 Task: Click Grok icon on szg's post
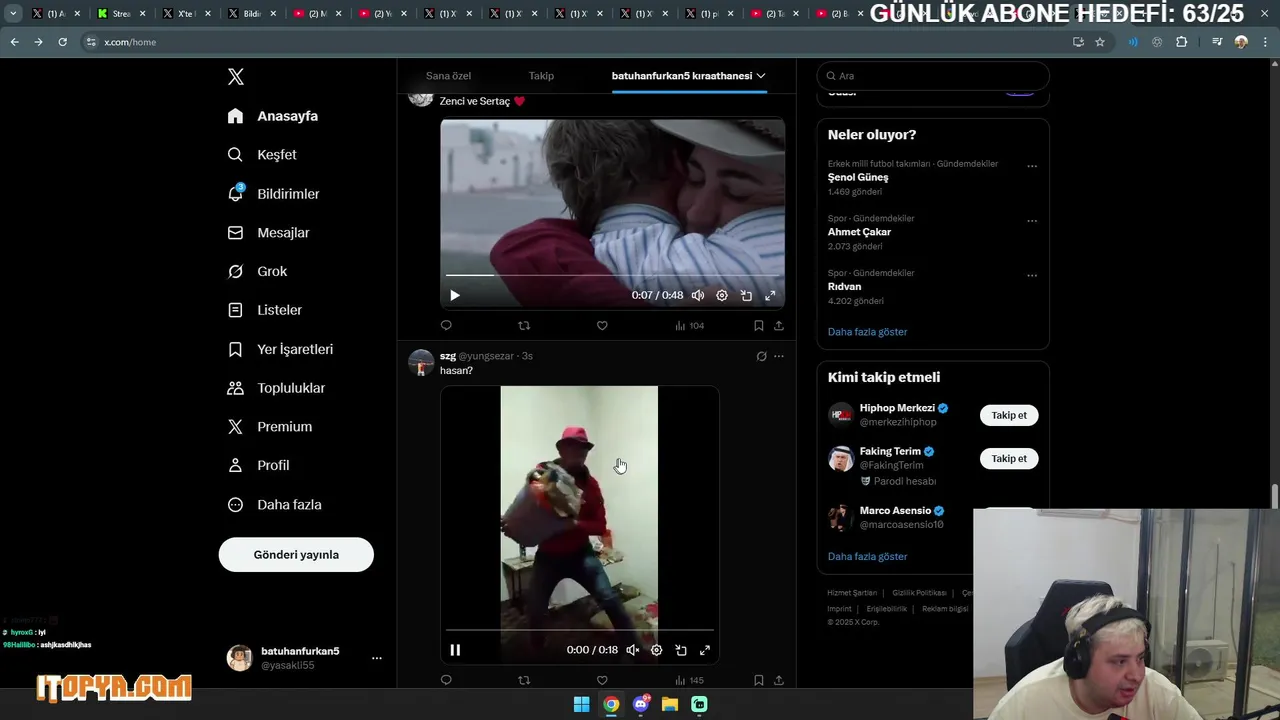click(761, 356)
